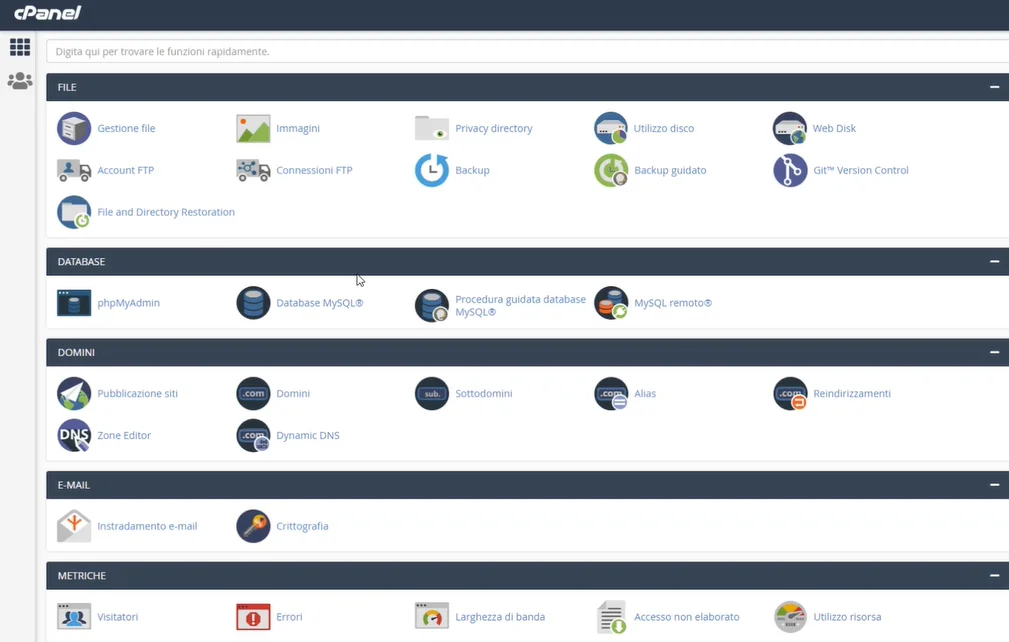Click the DOMINI section header title
The height and width of the screenshot is (642, 1009).
[76, 353]
